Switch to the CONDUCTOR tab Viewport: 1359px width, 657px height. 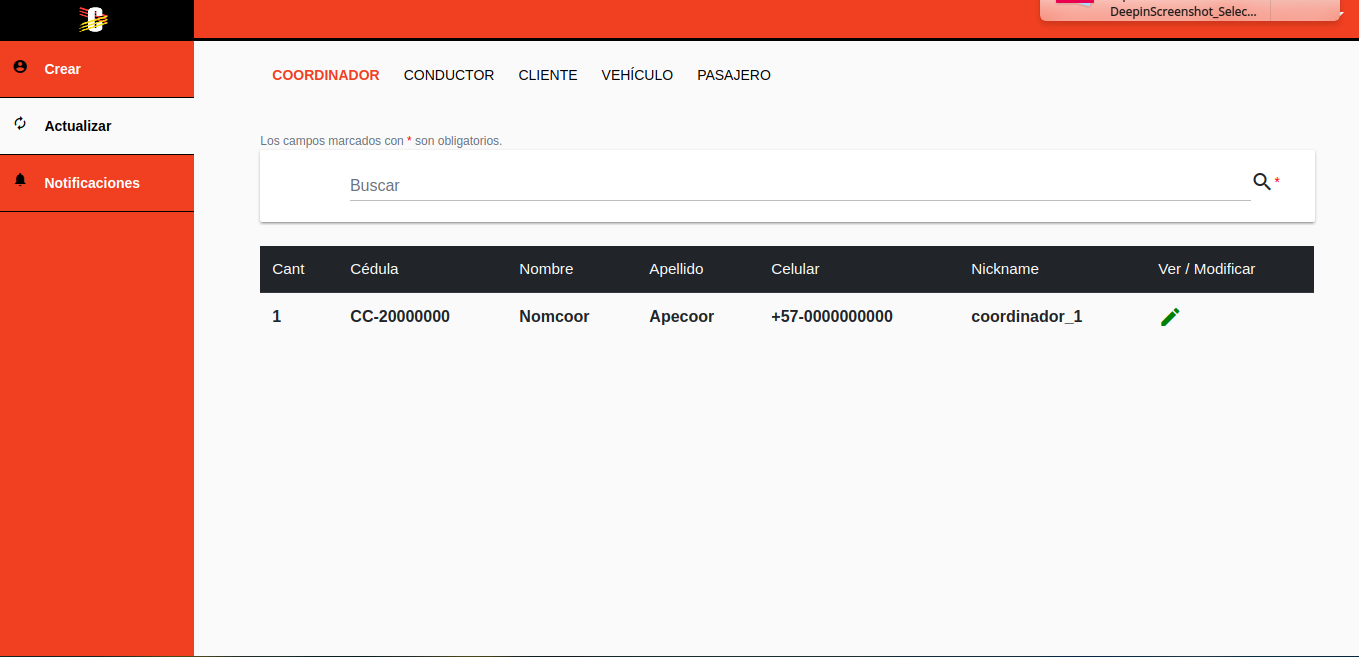449,75
